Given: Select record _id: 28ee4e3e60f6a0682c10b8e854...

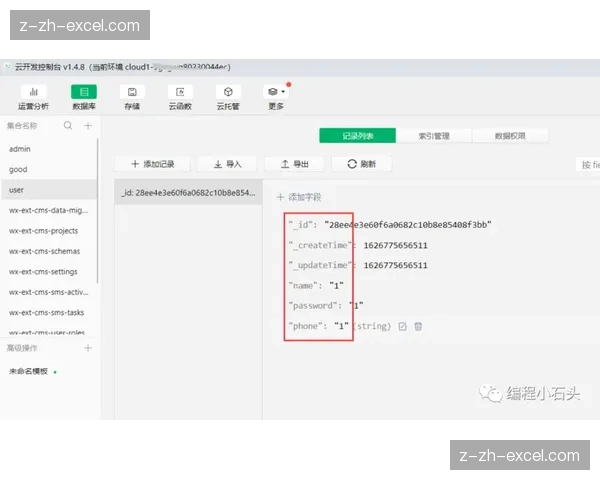Looking at the screenshot, I should pos(188,192).
